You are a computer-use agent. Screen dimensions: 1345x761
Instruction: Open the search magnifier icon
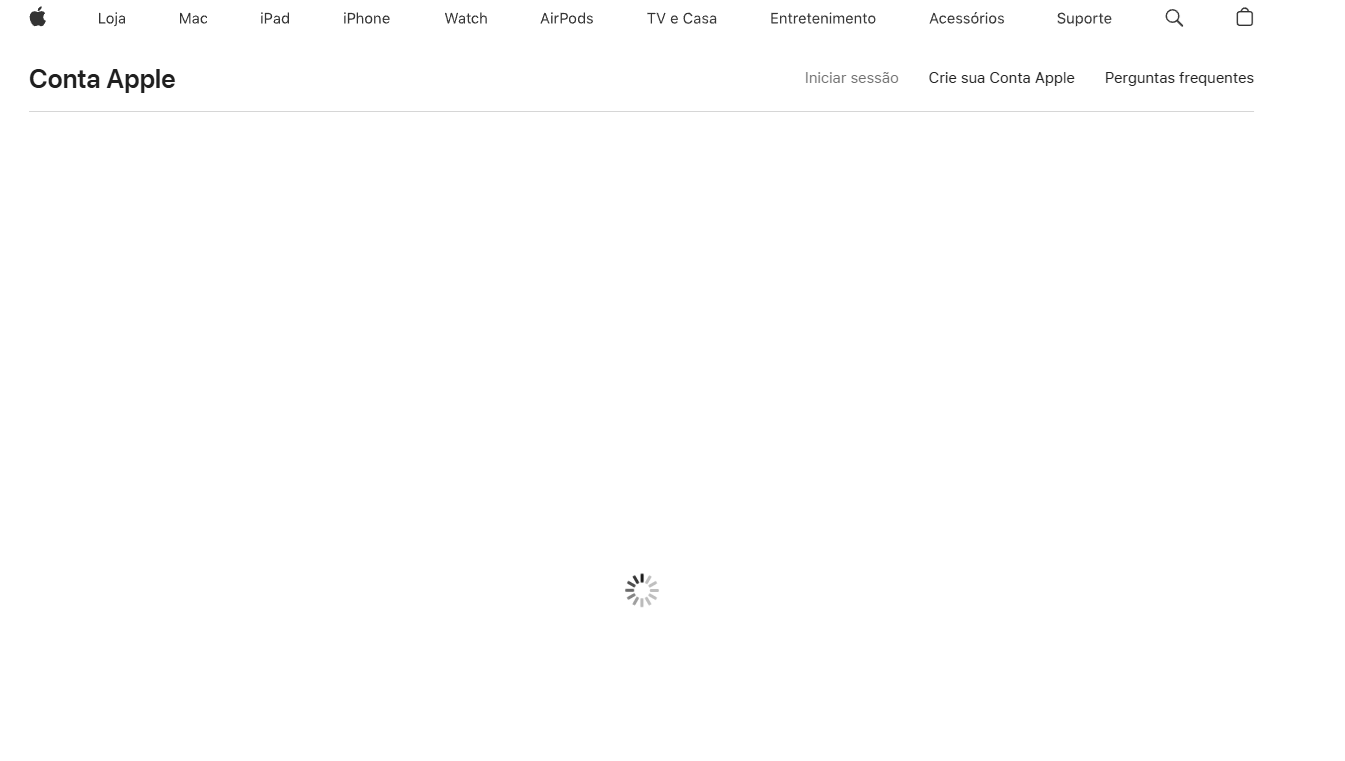(1174, 18)
